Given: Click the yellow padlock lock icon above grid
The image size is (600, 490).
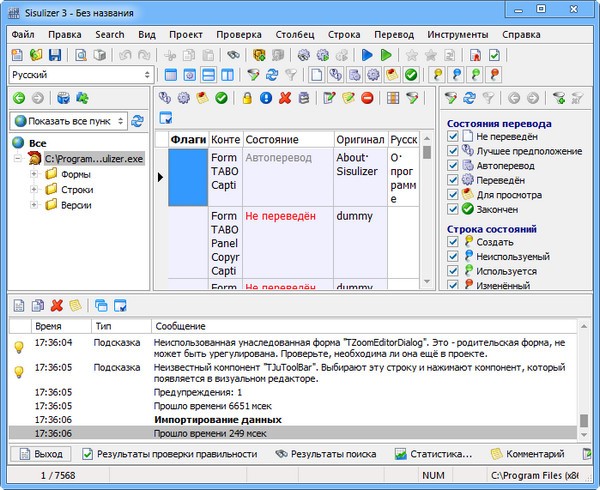Looking at the screenshot, I should click(246, 97).
